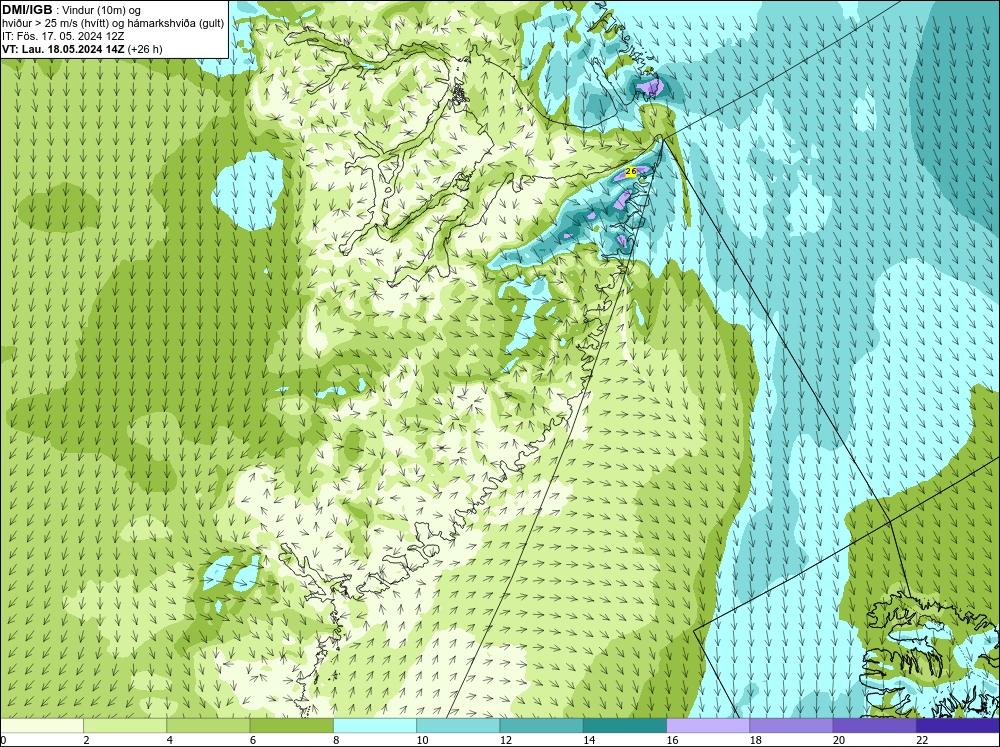Viewport: 1000px width, 747px height.
Task: Select the above 22 m/s dark purple swatch
Action: click(x=958, y=726)
